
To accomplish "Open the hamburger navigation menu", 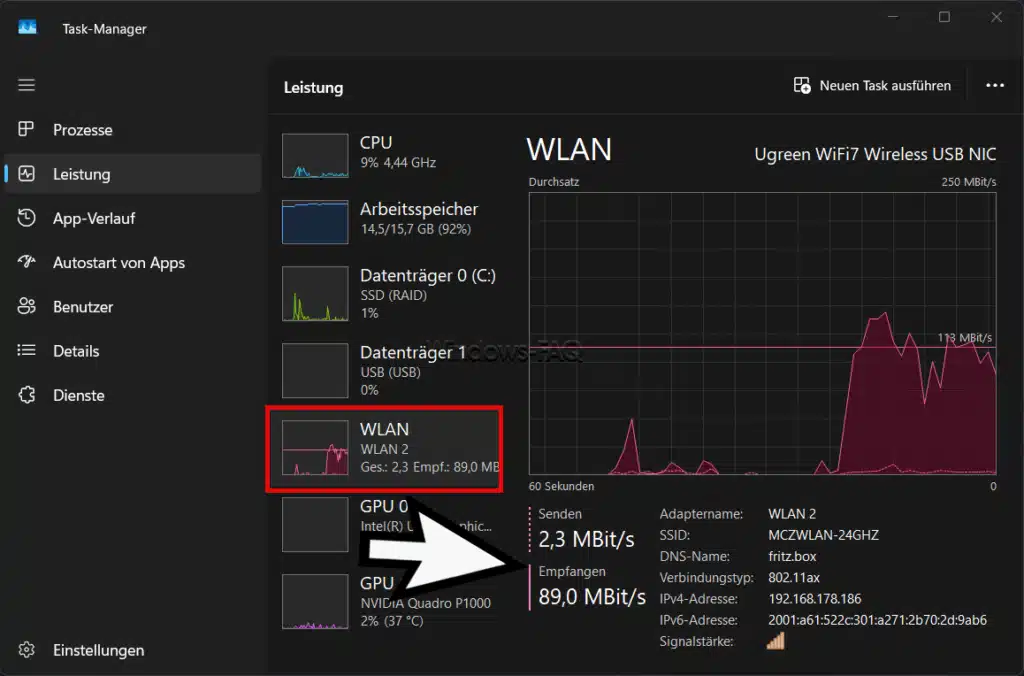I will [26, 85].
